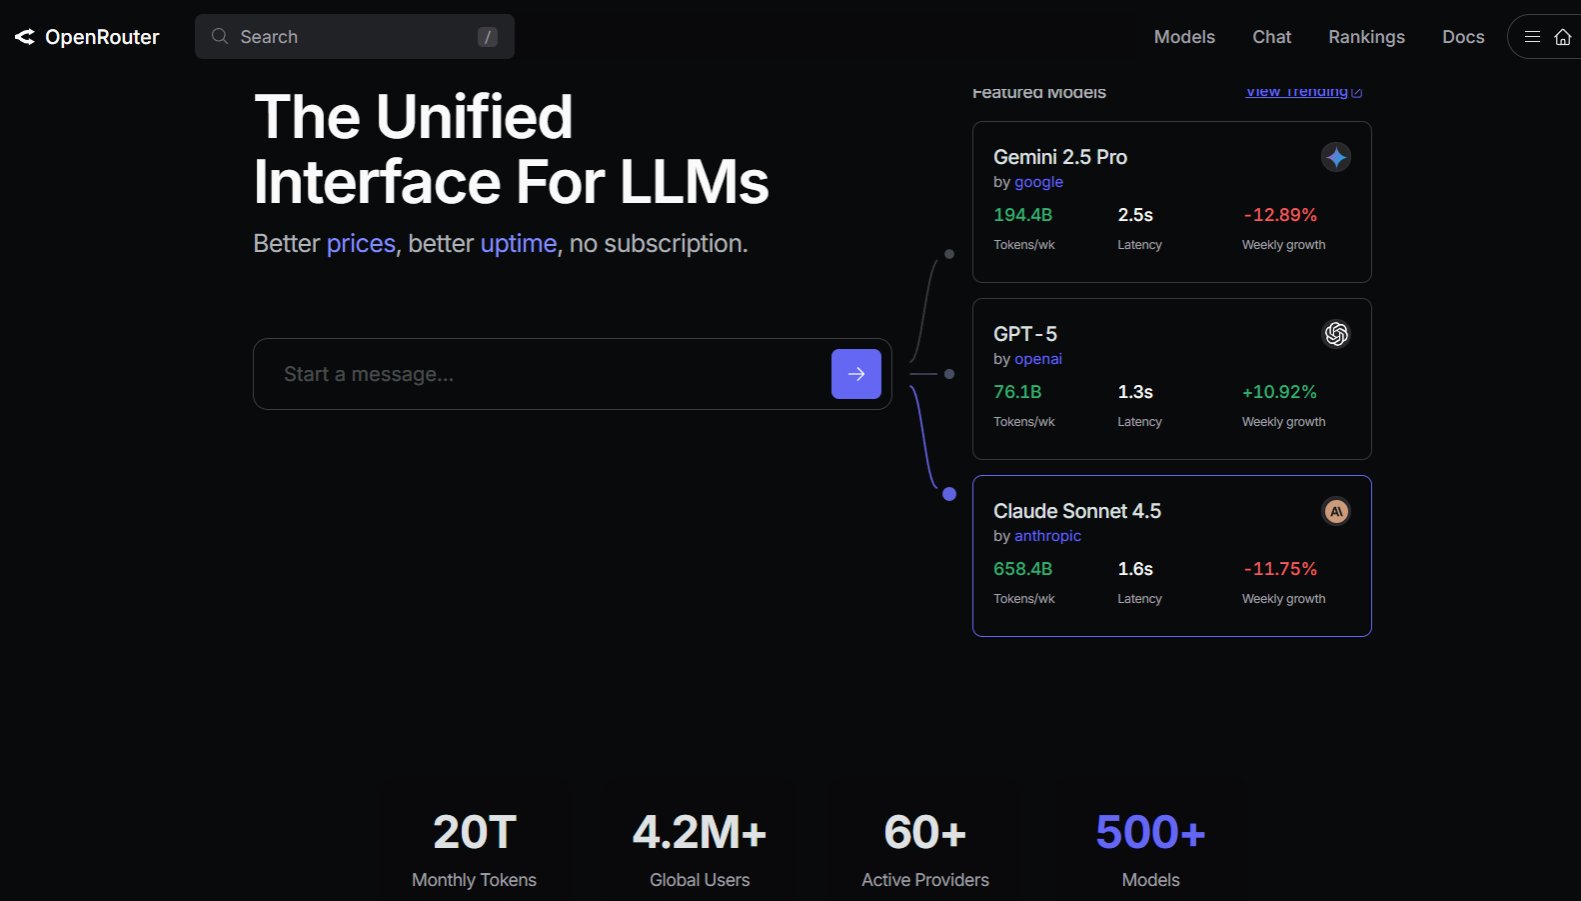Click the OpenAI logo on GPT-5 card
The height and width of the screenshot is (901, 1581).
[1335, 334]
